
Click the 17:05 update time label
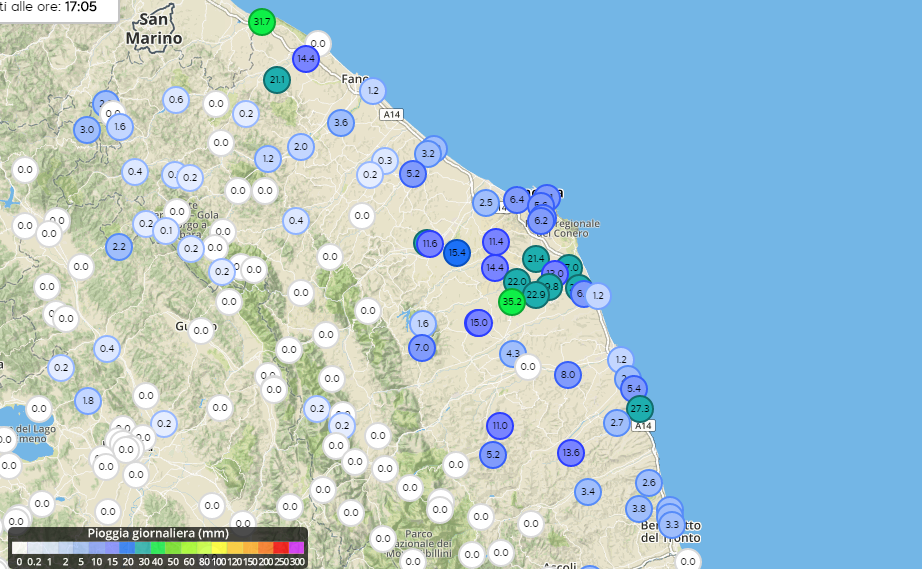click(80, 7)
